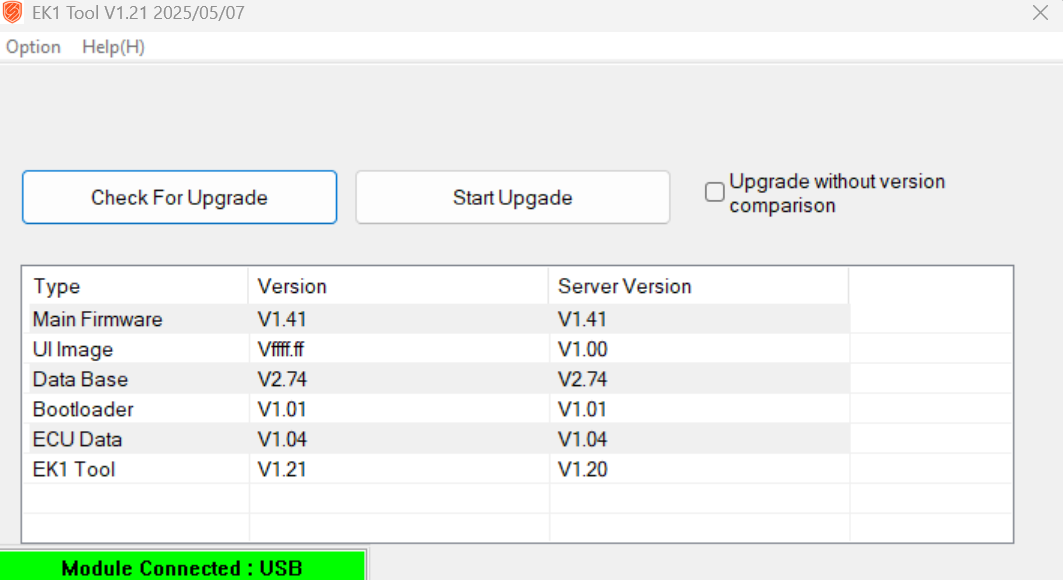Screen dimensions: 1063x580
Task: Click the UI Image version Vffff.ff cell
Action: pos(281,349)
